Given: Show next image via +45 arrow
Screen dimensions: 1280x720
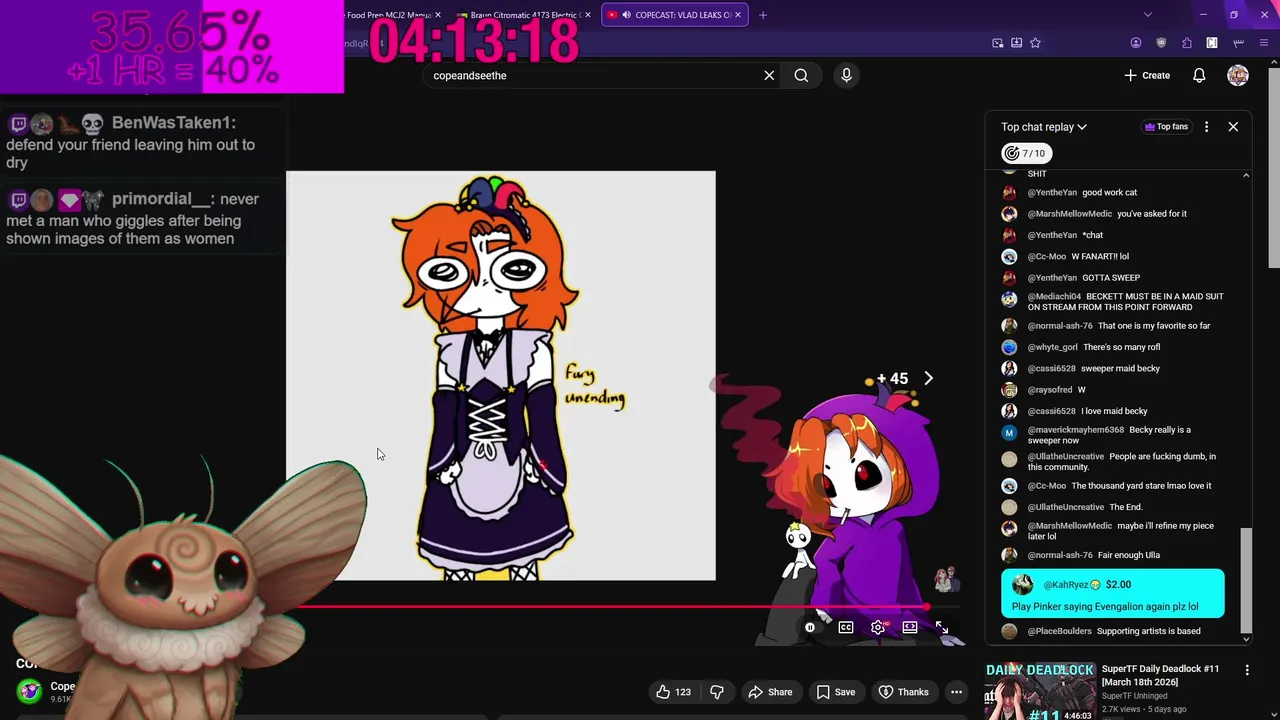Looking at the screenshot, I should pyautogui.click(x=928, y=378).
